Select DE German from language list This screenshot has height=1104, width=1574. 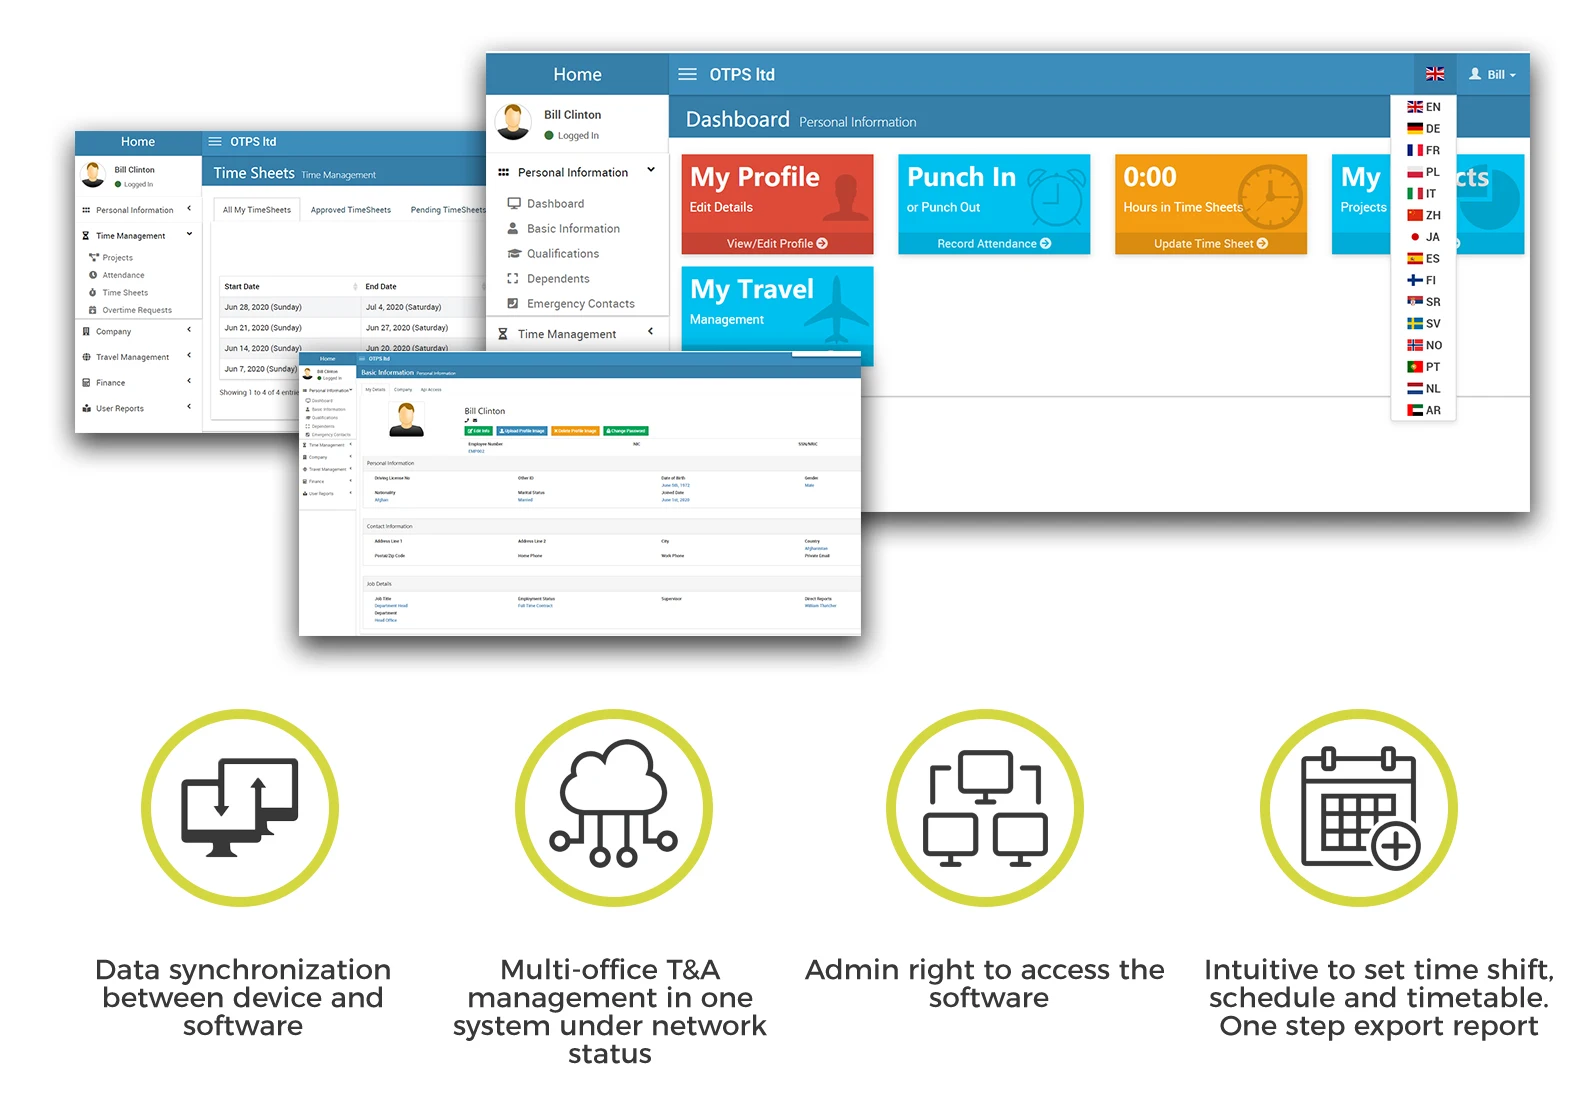point(1424,129)
